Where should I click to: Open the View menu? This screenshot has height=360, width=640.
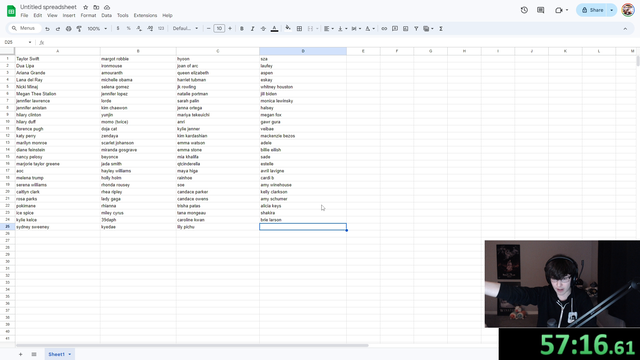[x=52, y=16]
